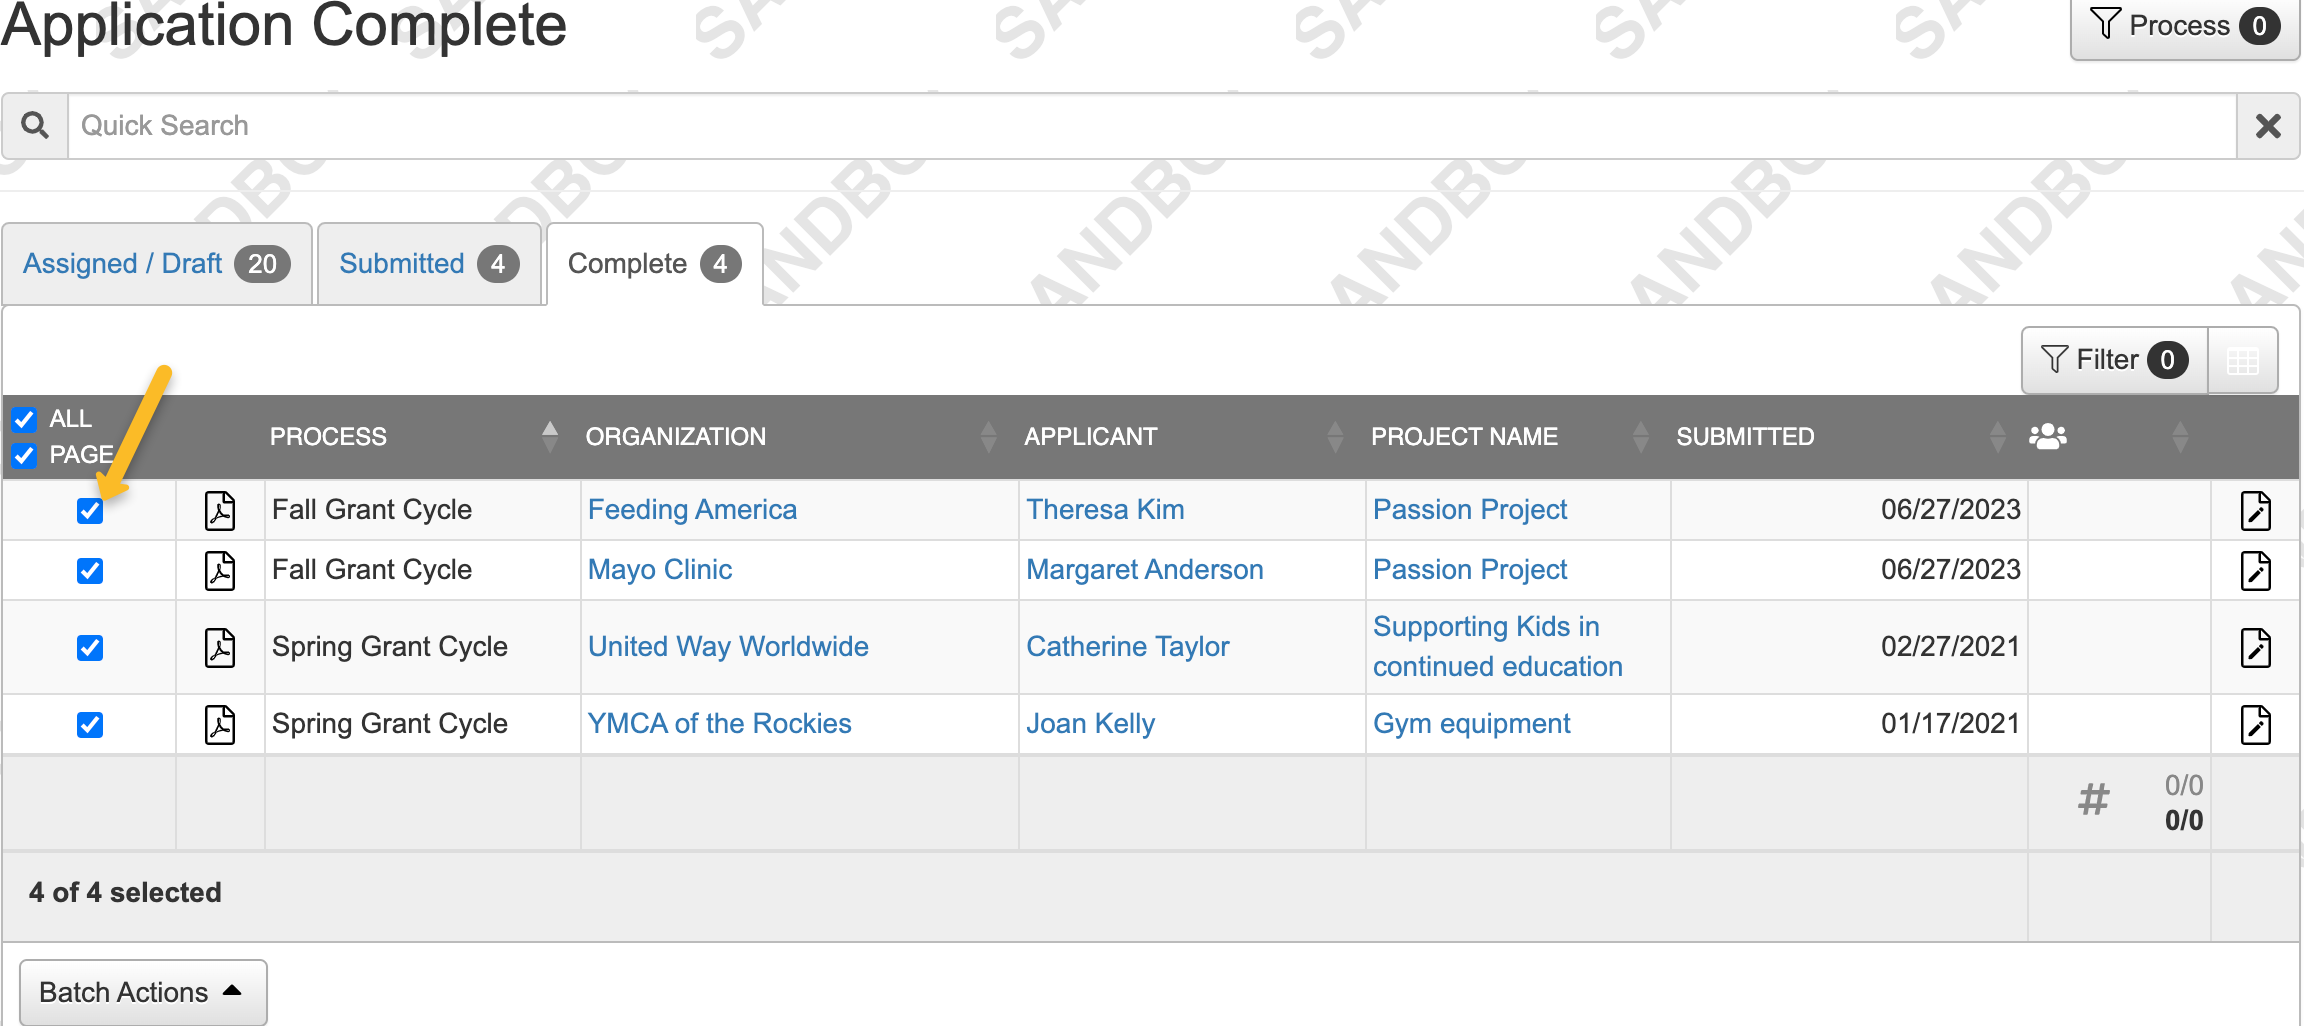
Task: Sort by Organization column arrows
Action: pos(988,436)
